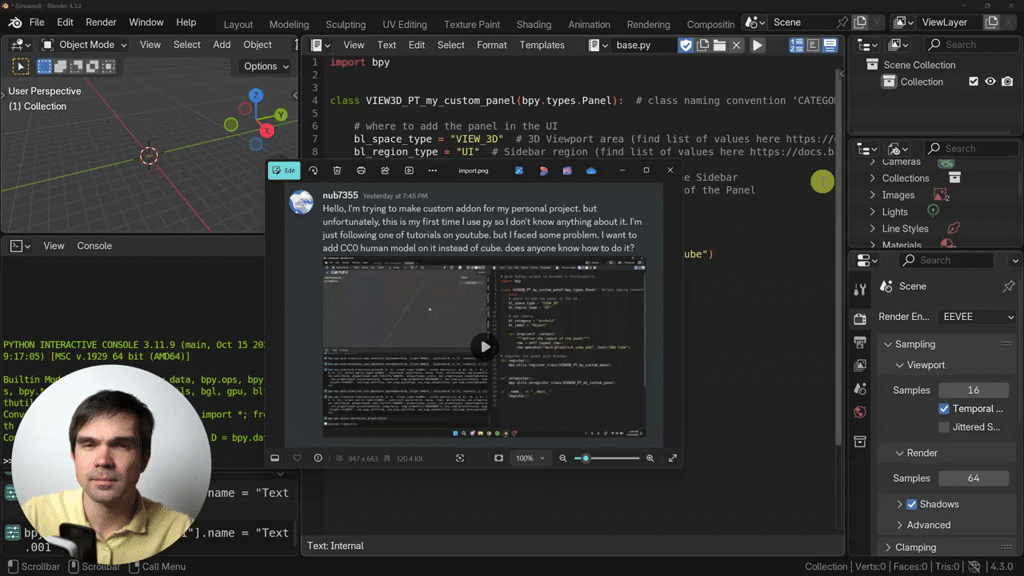This screenshot has height=576, width=1024.
Task: Hide the Collection using its eye toggle
Action: point(990,81)
